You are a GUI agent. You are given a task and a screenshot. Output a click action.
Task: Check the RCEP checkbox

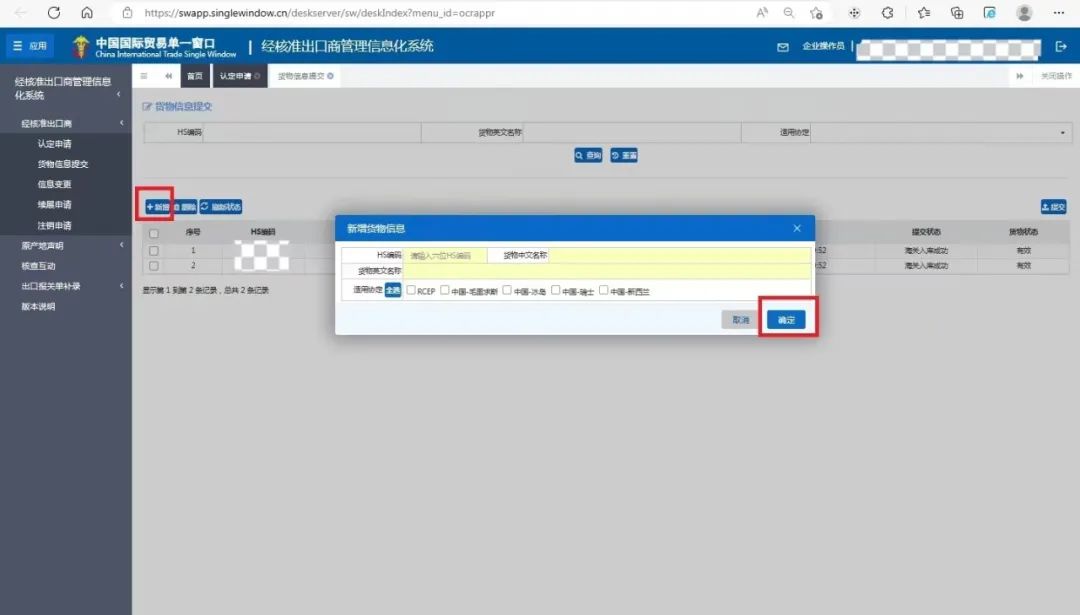click(411, 290)
